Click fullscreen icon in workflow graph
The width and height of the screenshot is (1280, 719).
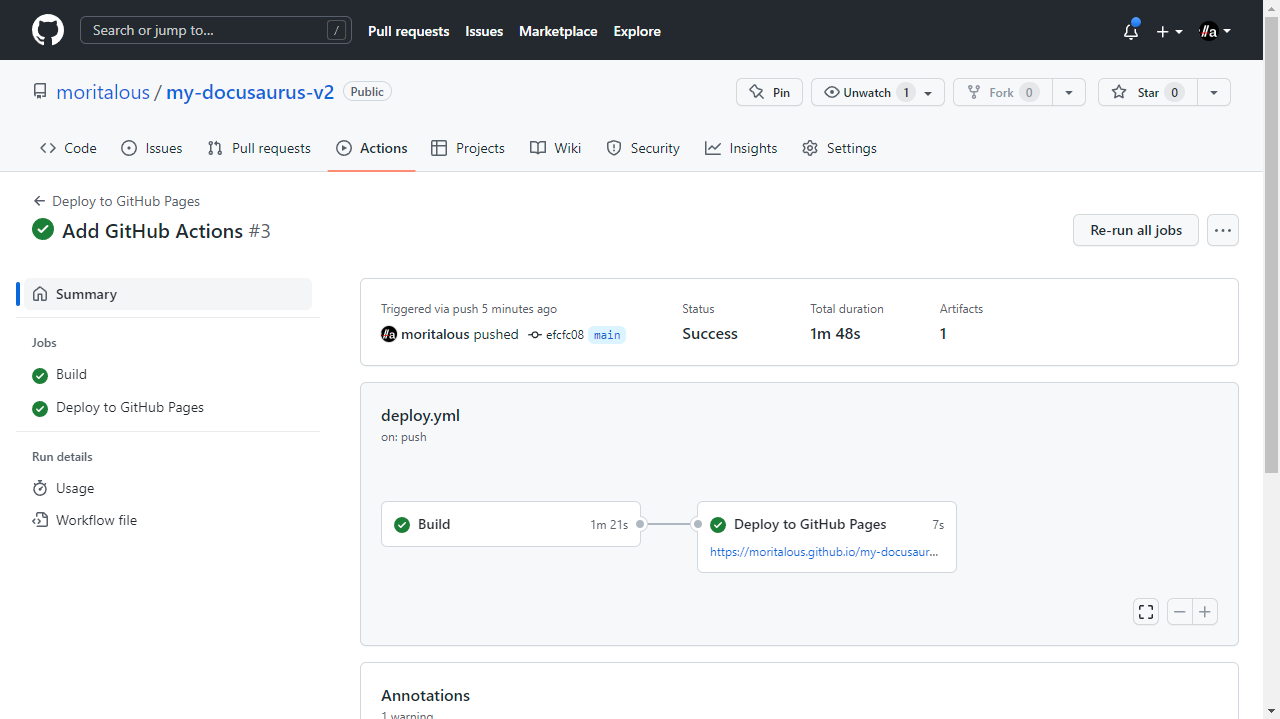[x=1146, y=612]
